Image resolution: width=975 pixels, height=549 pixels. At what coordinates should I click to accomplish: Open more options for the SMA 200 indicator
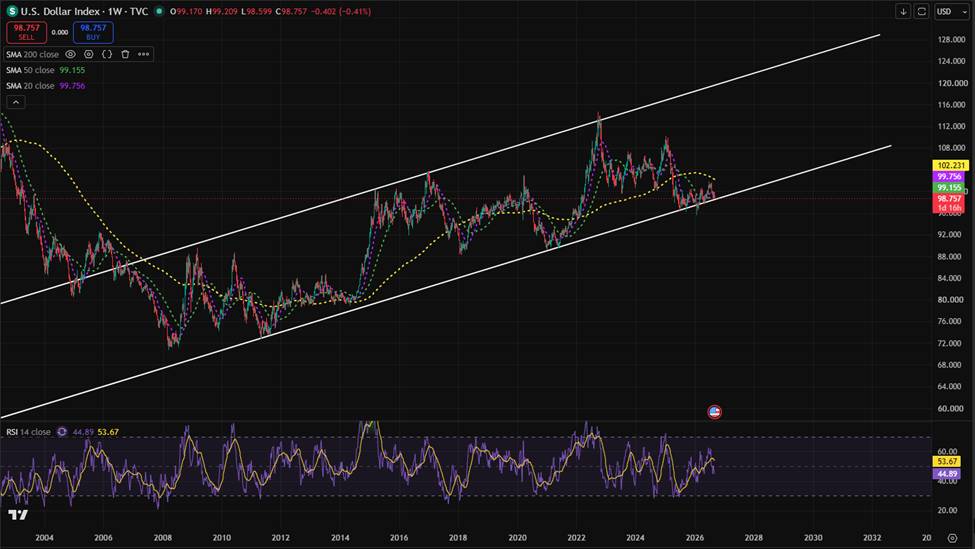pos(144,54)
